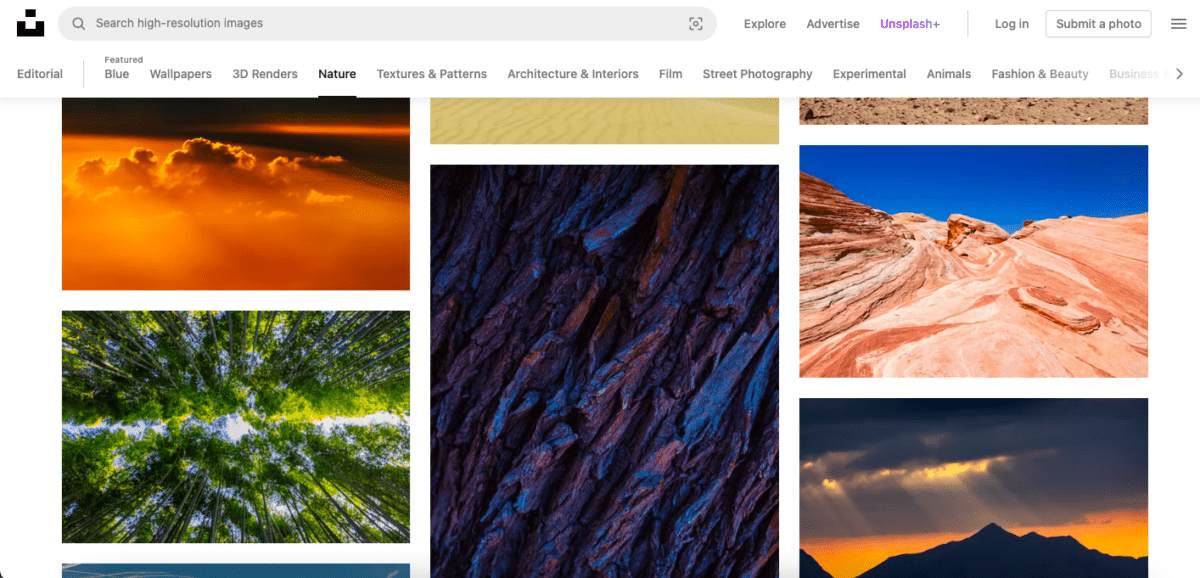This screenshot has height=578, width=1200.
Task: Open the bamboo forest canopy photo
Action: 236,427
